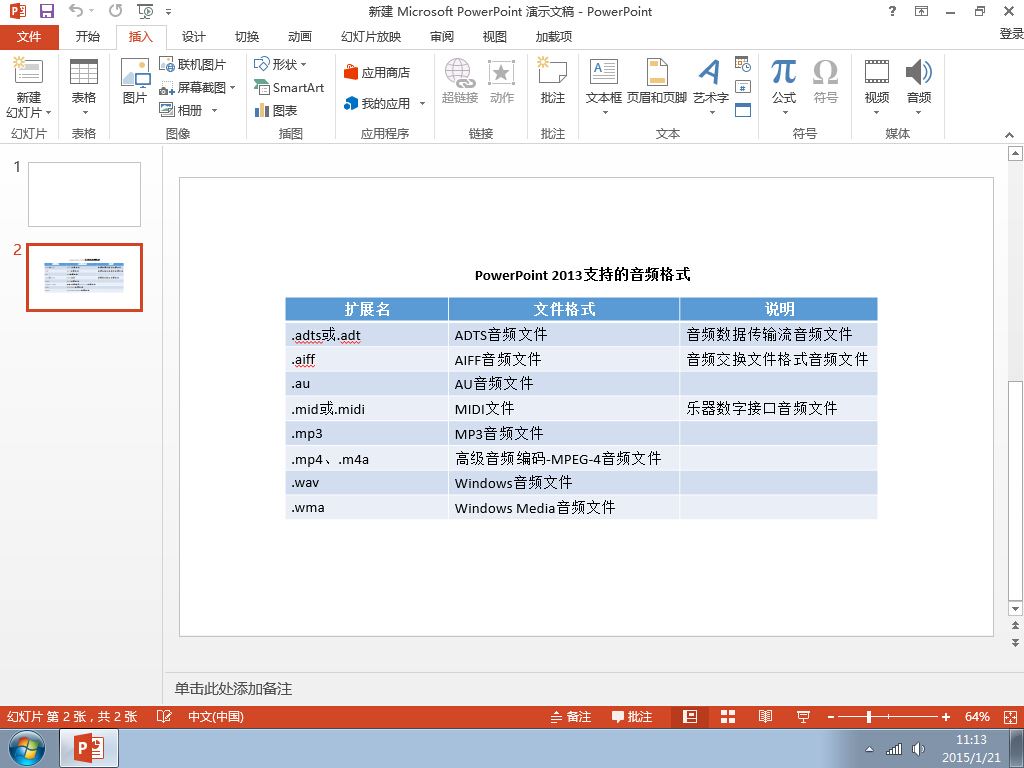Open the 审阅 review tab

[441, 37]
